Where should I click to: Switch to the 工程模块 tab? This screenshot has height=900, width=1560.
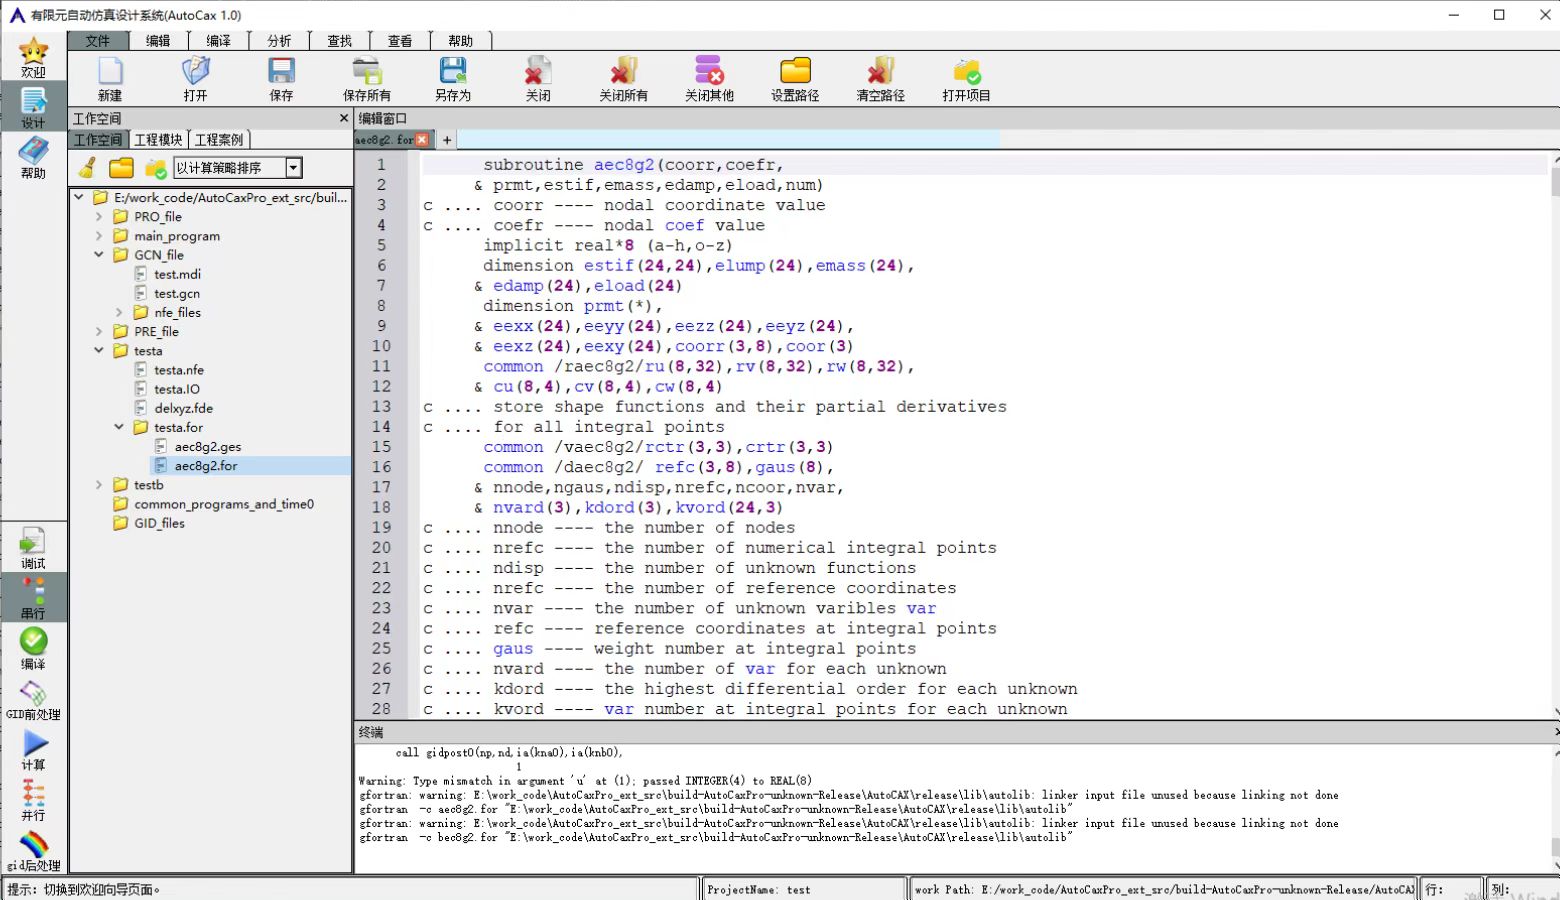pyautogui.click(x=158, y=140)
